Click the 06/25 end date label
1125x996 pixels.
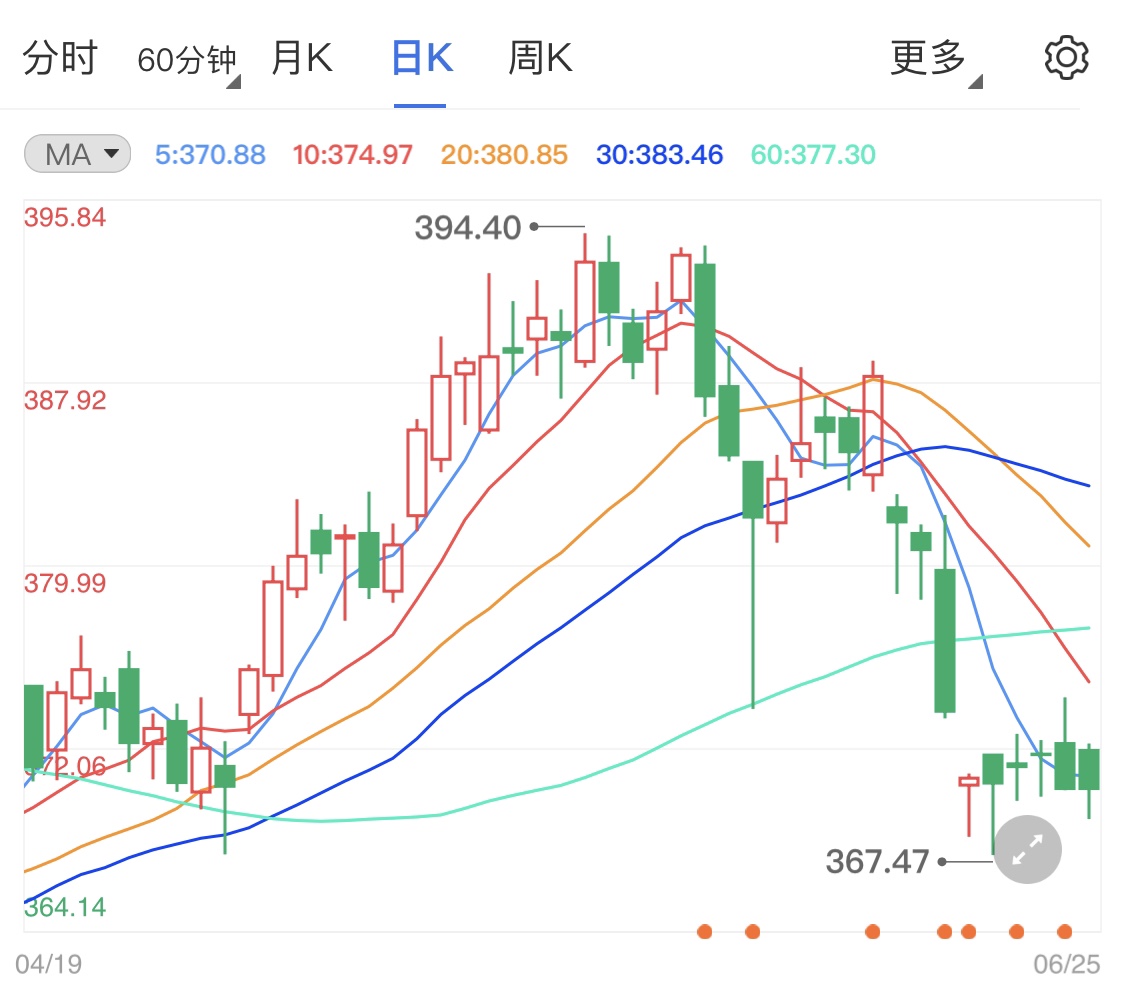[1066, 964]
